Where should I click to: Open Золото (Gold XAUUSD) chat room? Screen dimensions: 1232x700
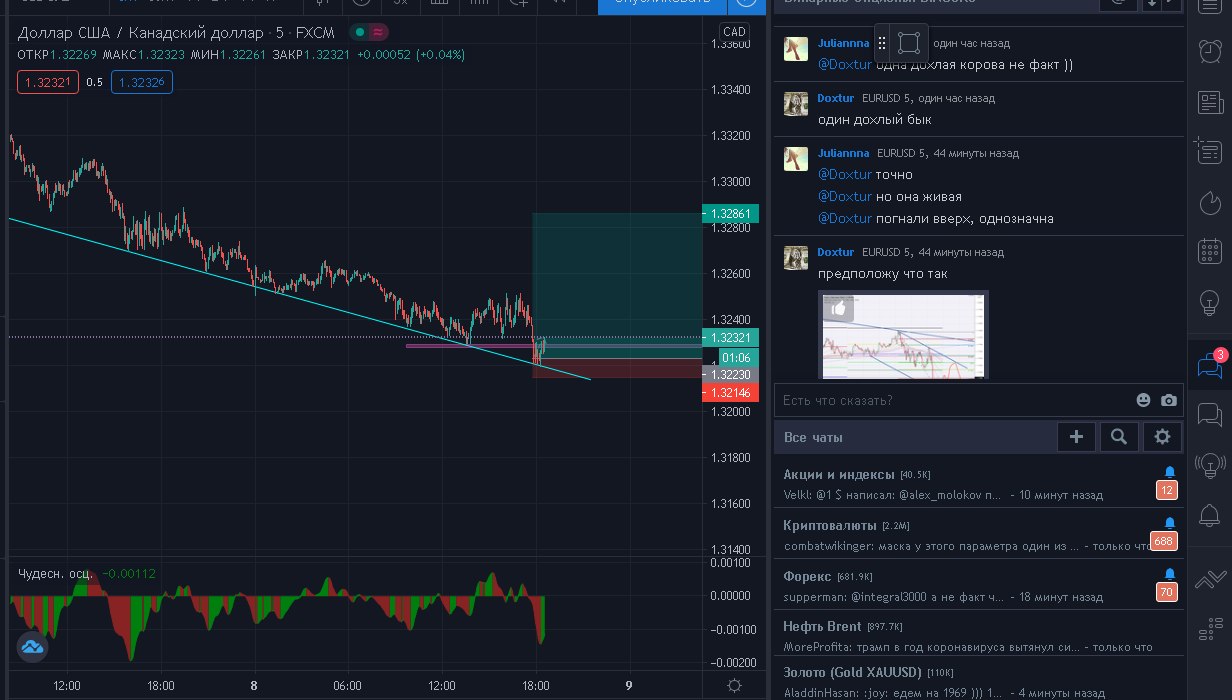(979, 680)
